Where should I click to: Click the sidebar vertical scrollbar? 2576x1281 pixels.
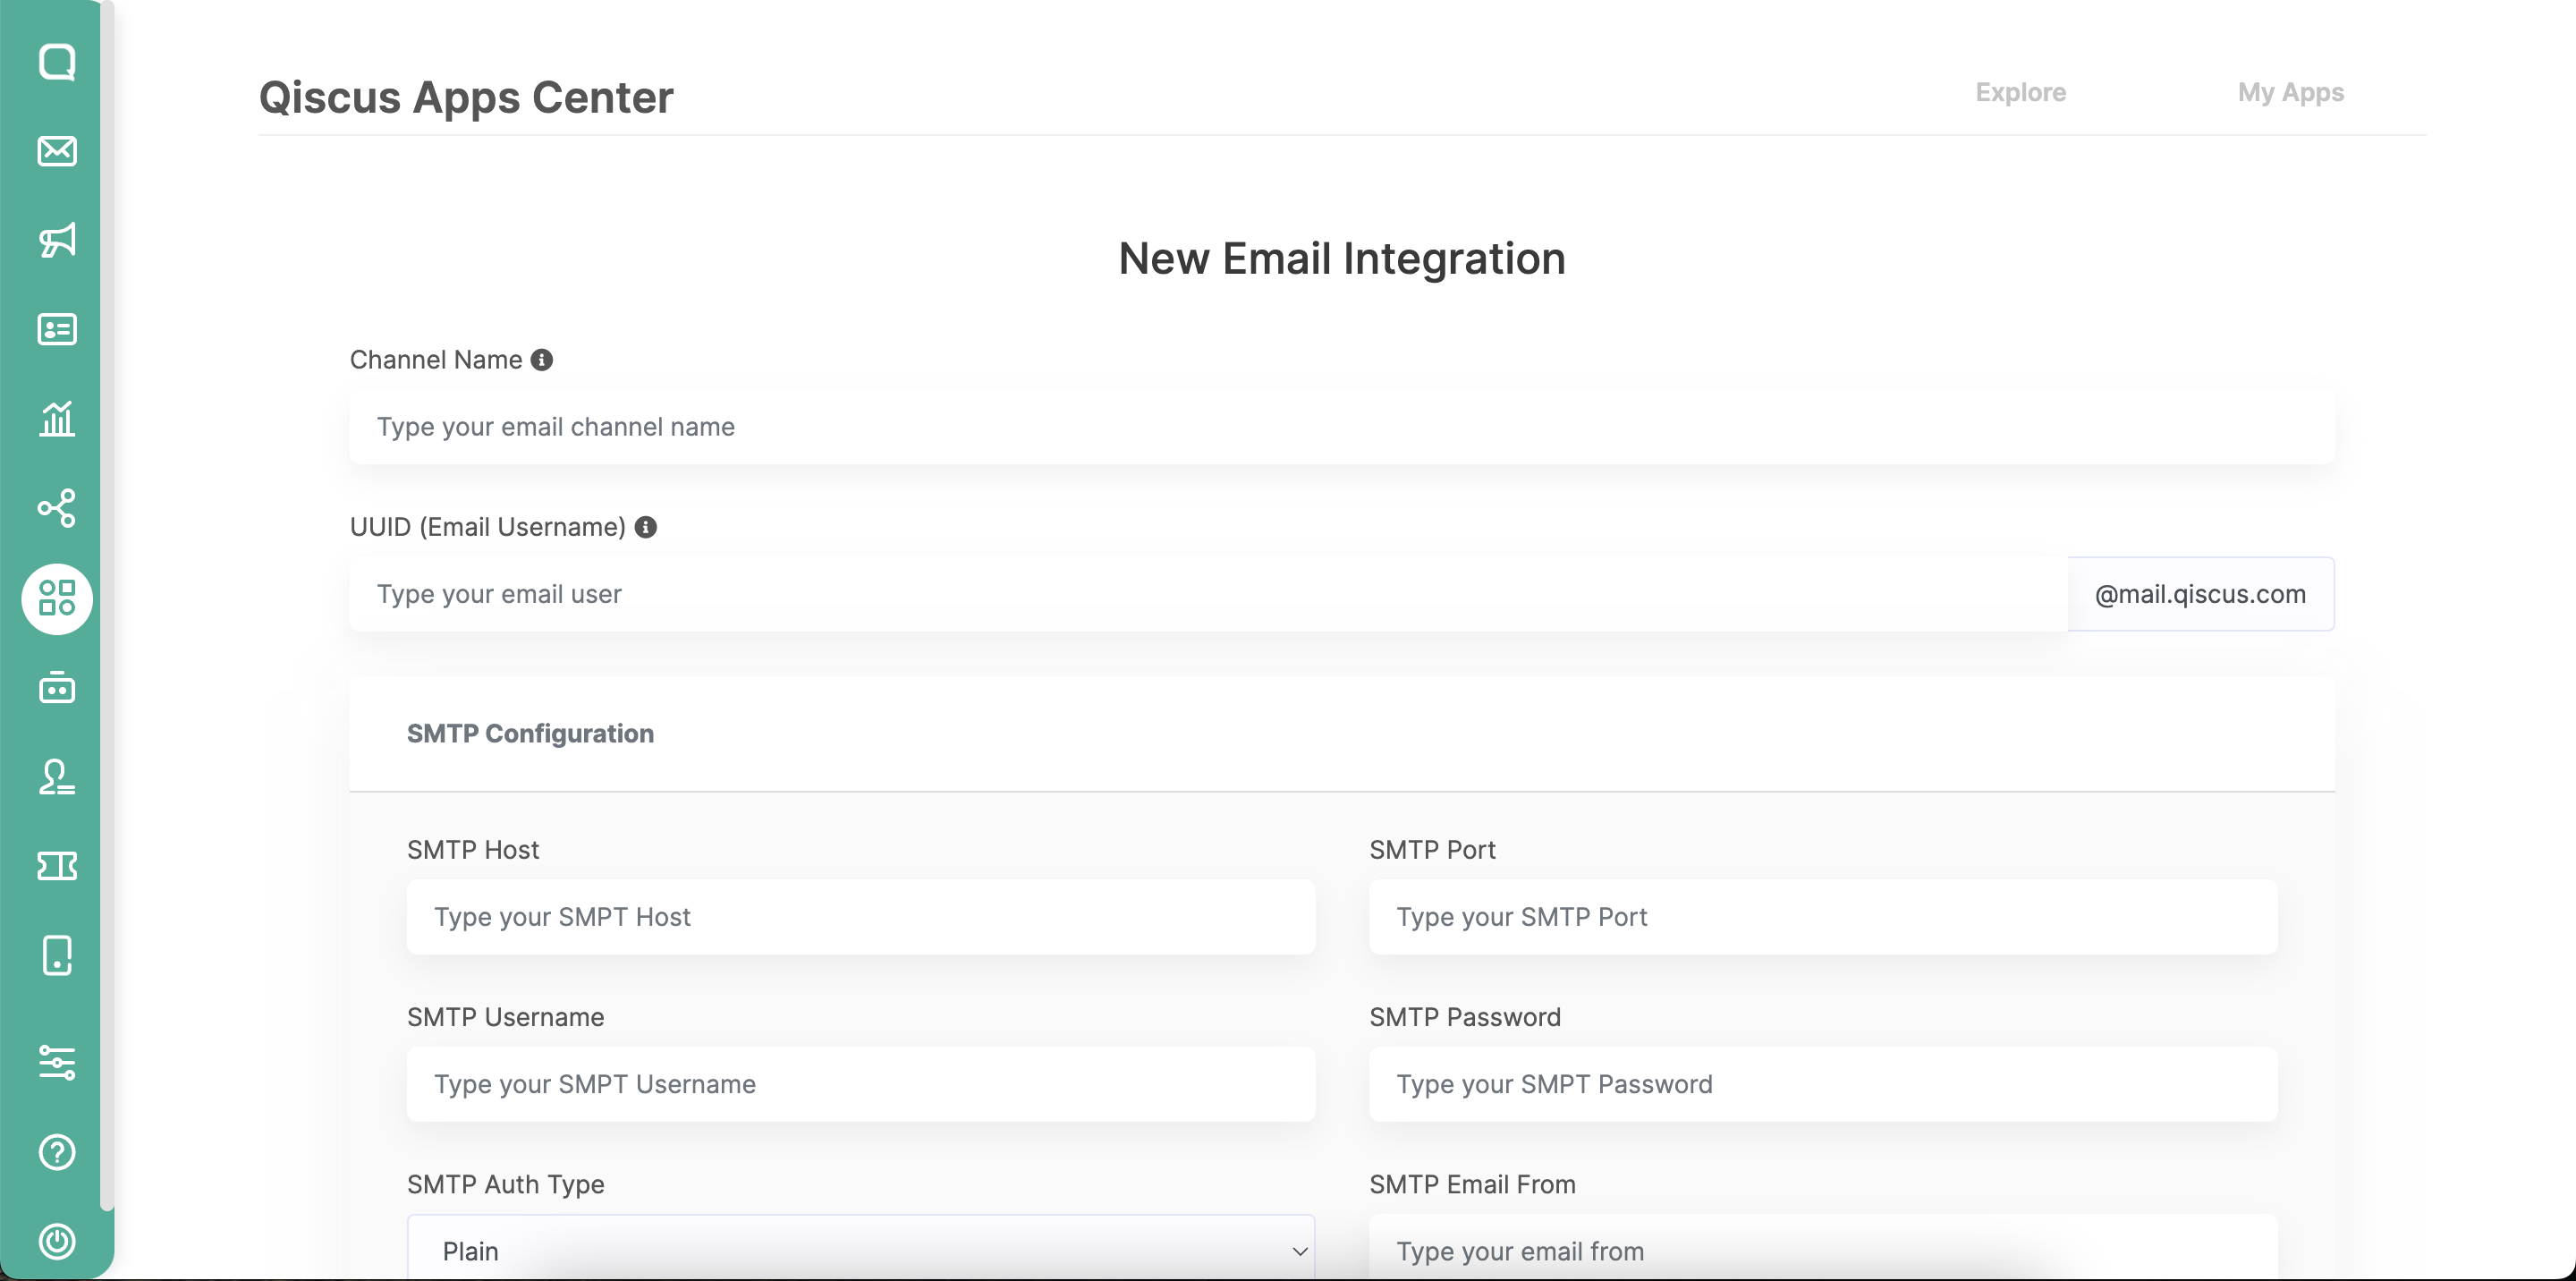[107, 605]
